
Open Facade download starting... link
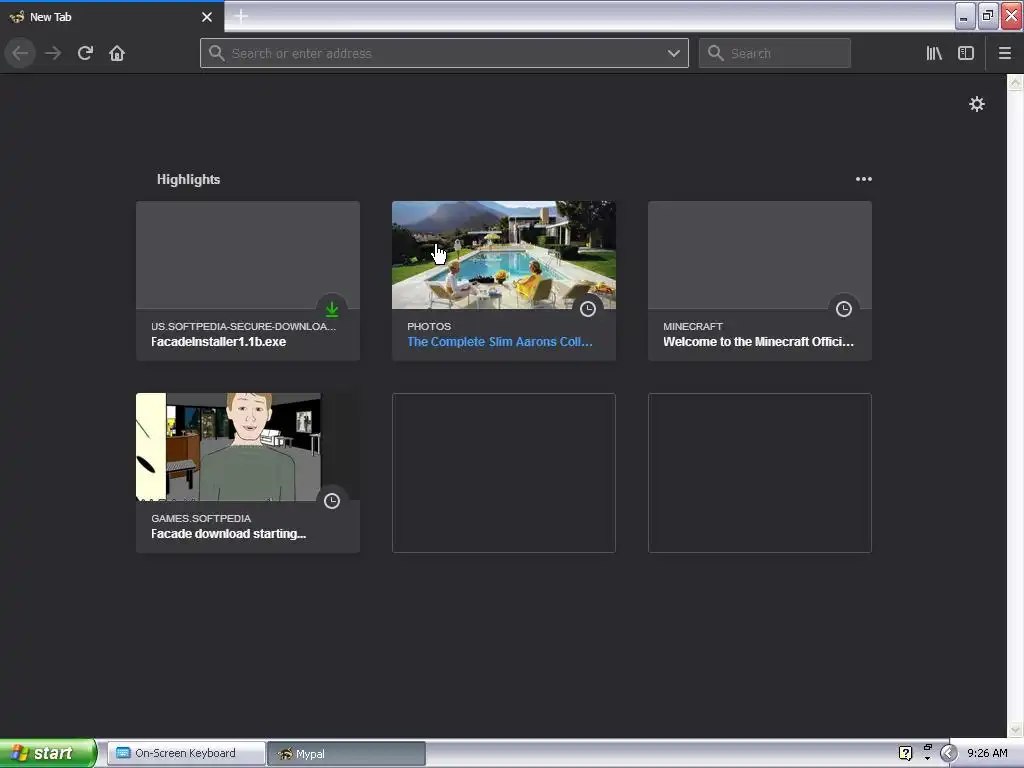(x=229, y=534)
